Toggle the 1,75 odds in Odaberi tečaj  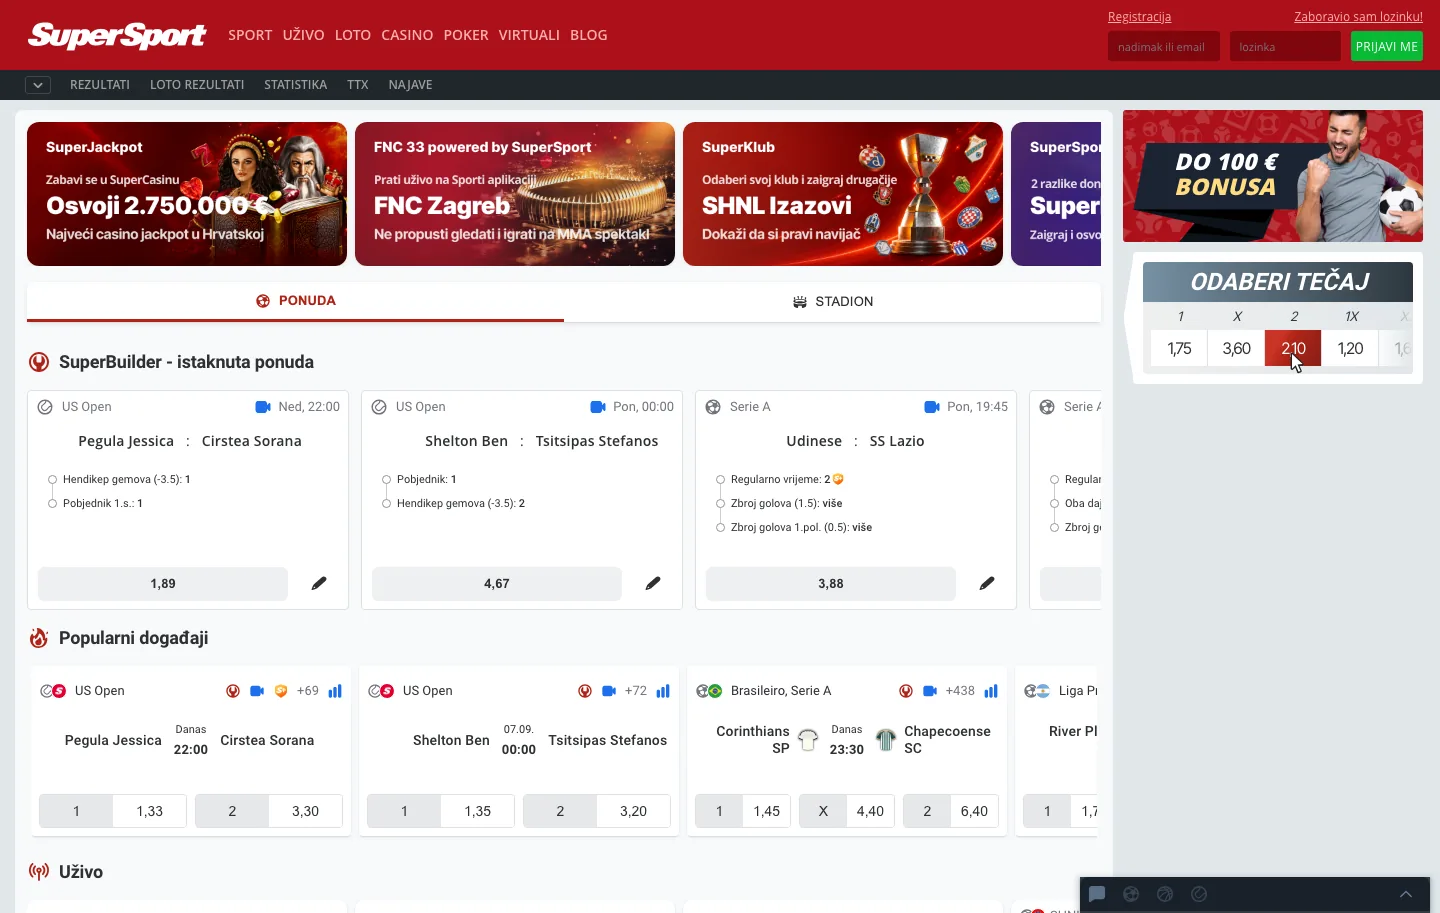(x=1180, y=348)
